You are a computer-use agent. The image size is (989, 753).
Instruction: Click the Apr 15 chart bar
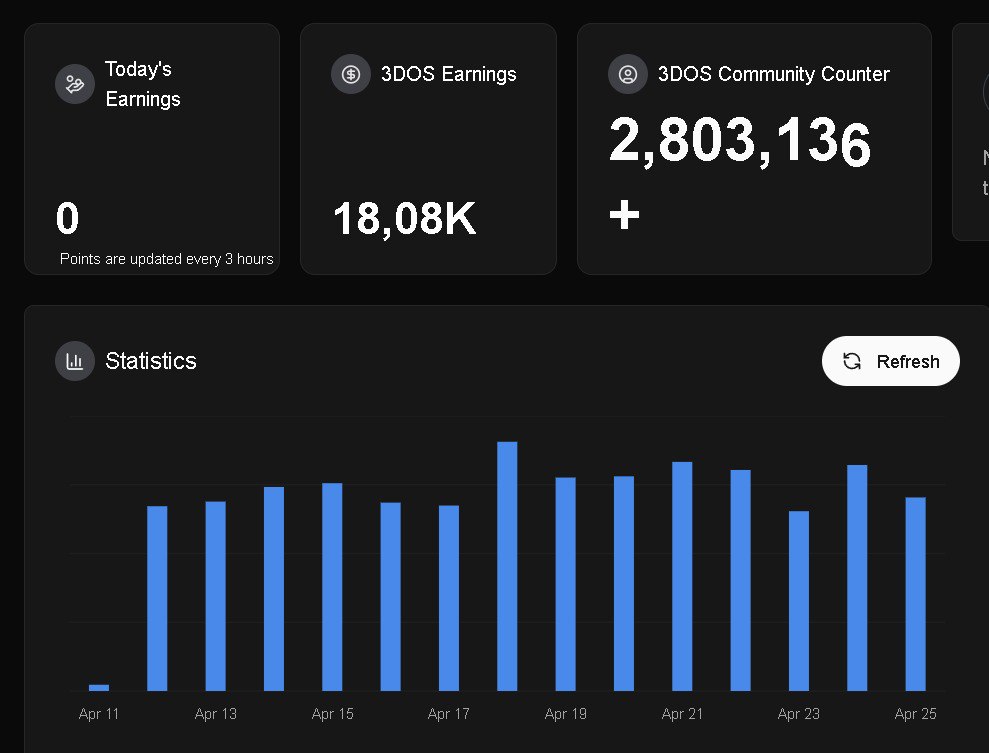click(332, 587)
